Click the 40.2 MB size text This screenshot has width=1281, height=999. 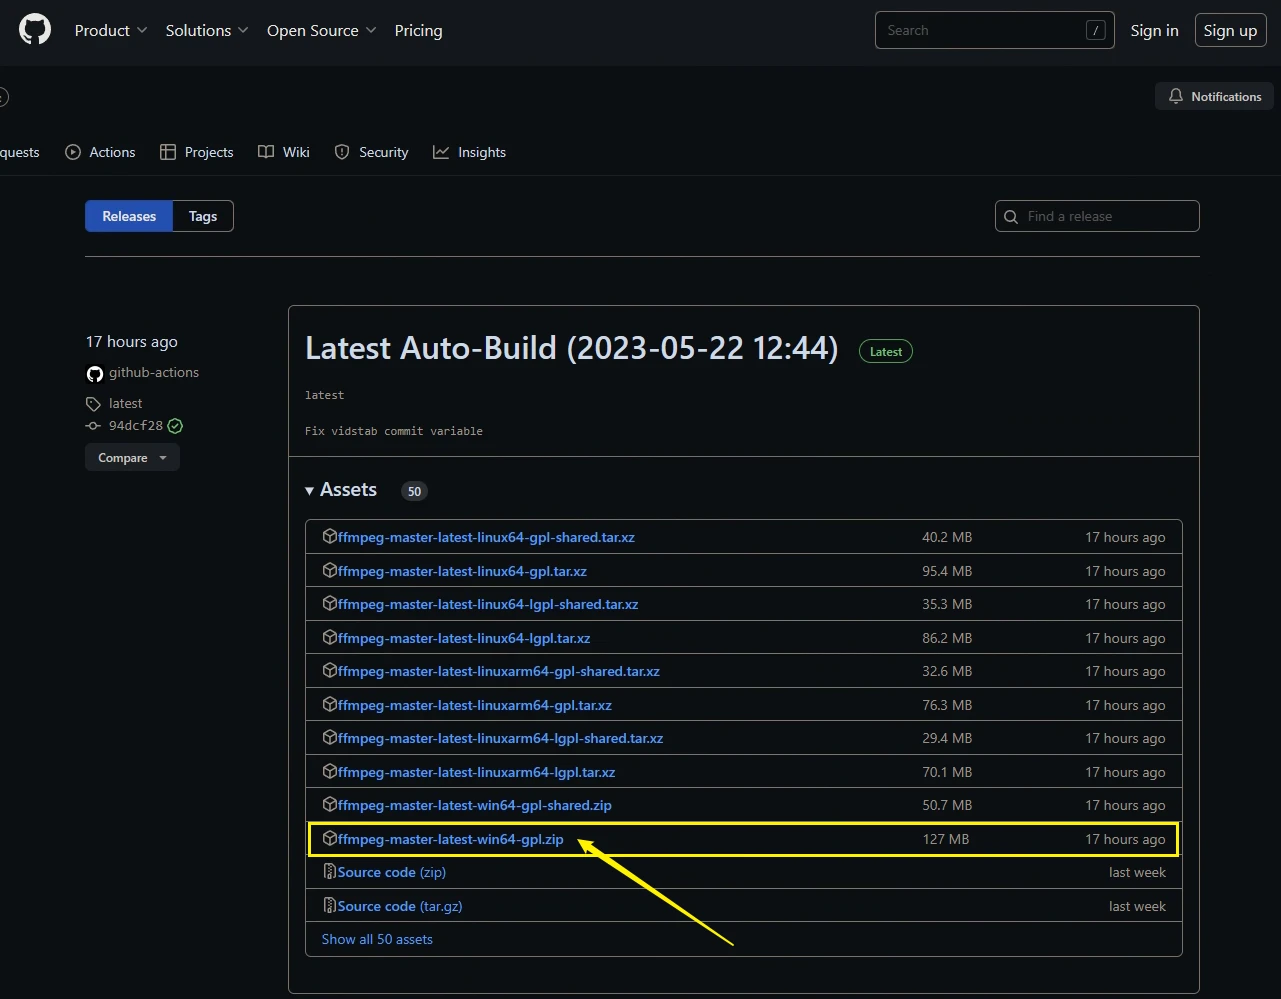click(947, 537)
